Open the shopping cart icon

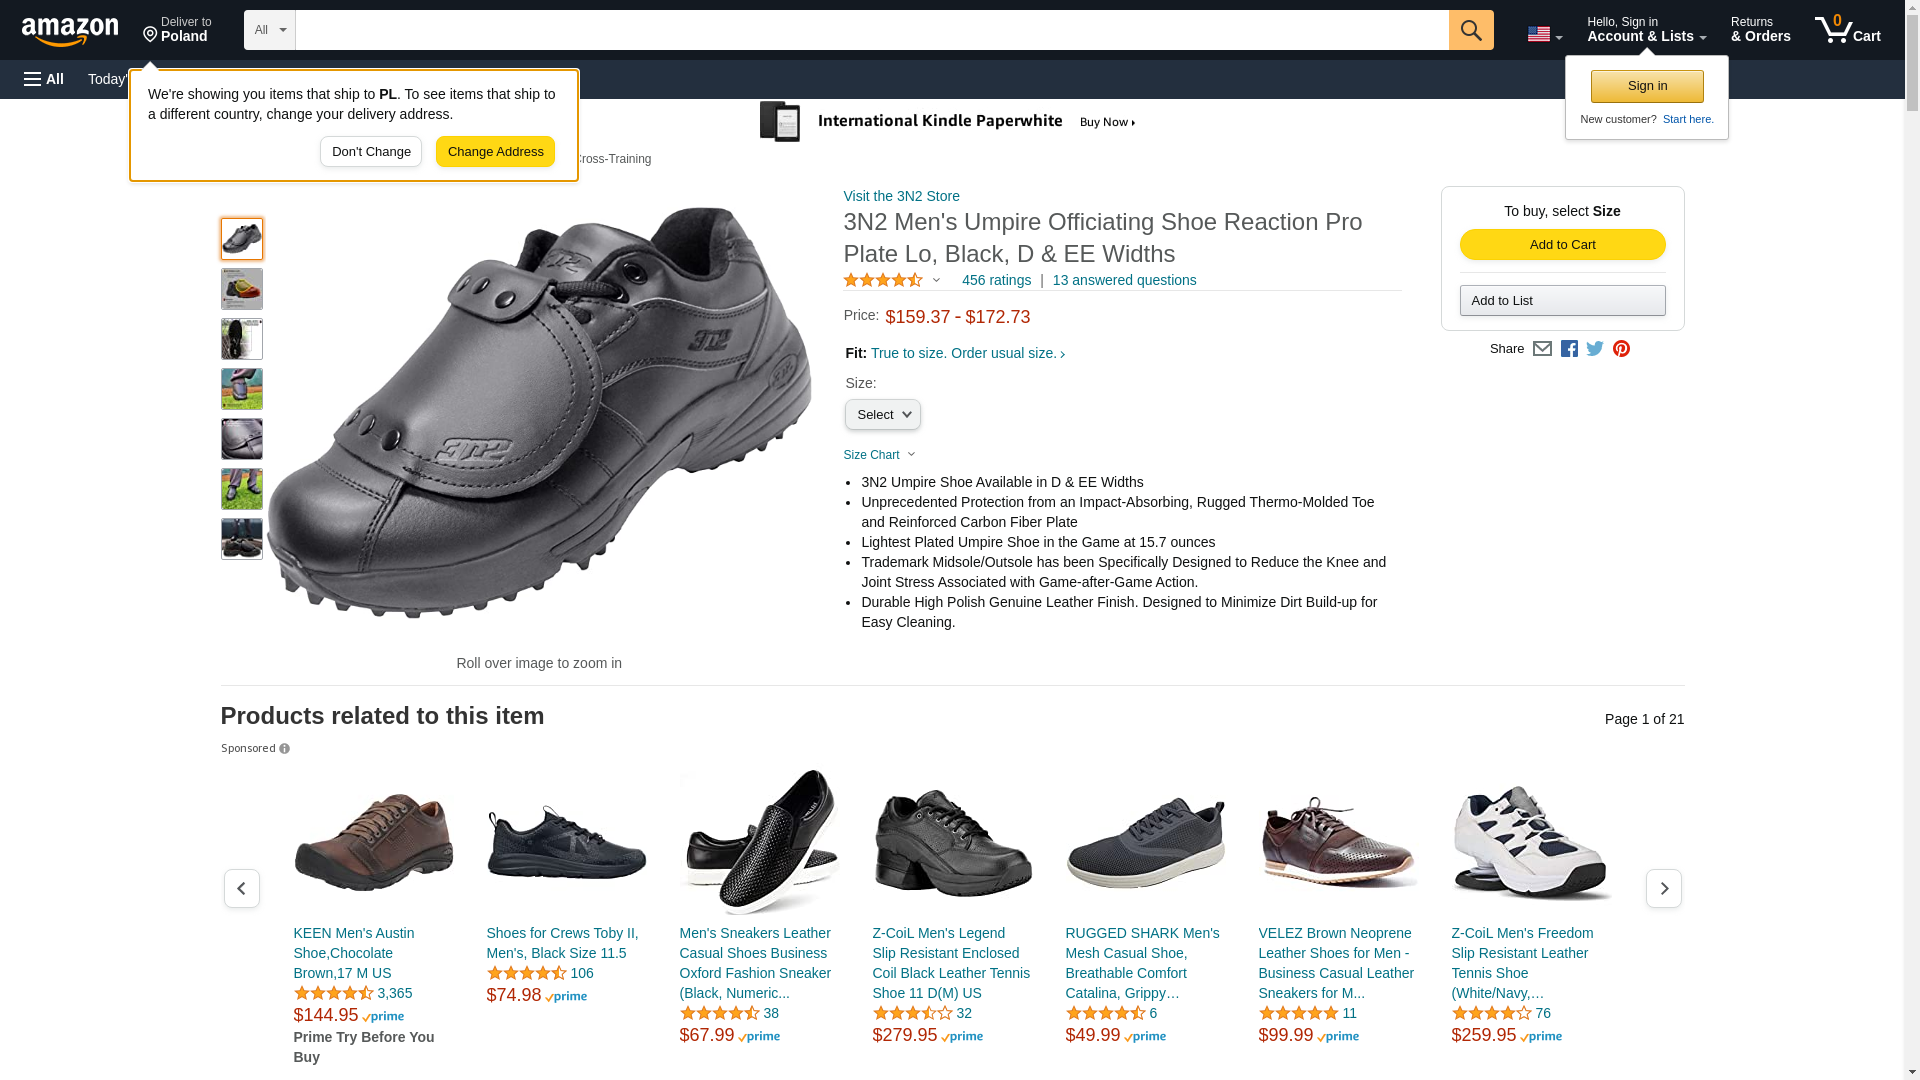[1847, 30]
